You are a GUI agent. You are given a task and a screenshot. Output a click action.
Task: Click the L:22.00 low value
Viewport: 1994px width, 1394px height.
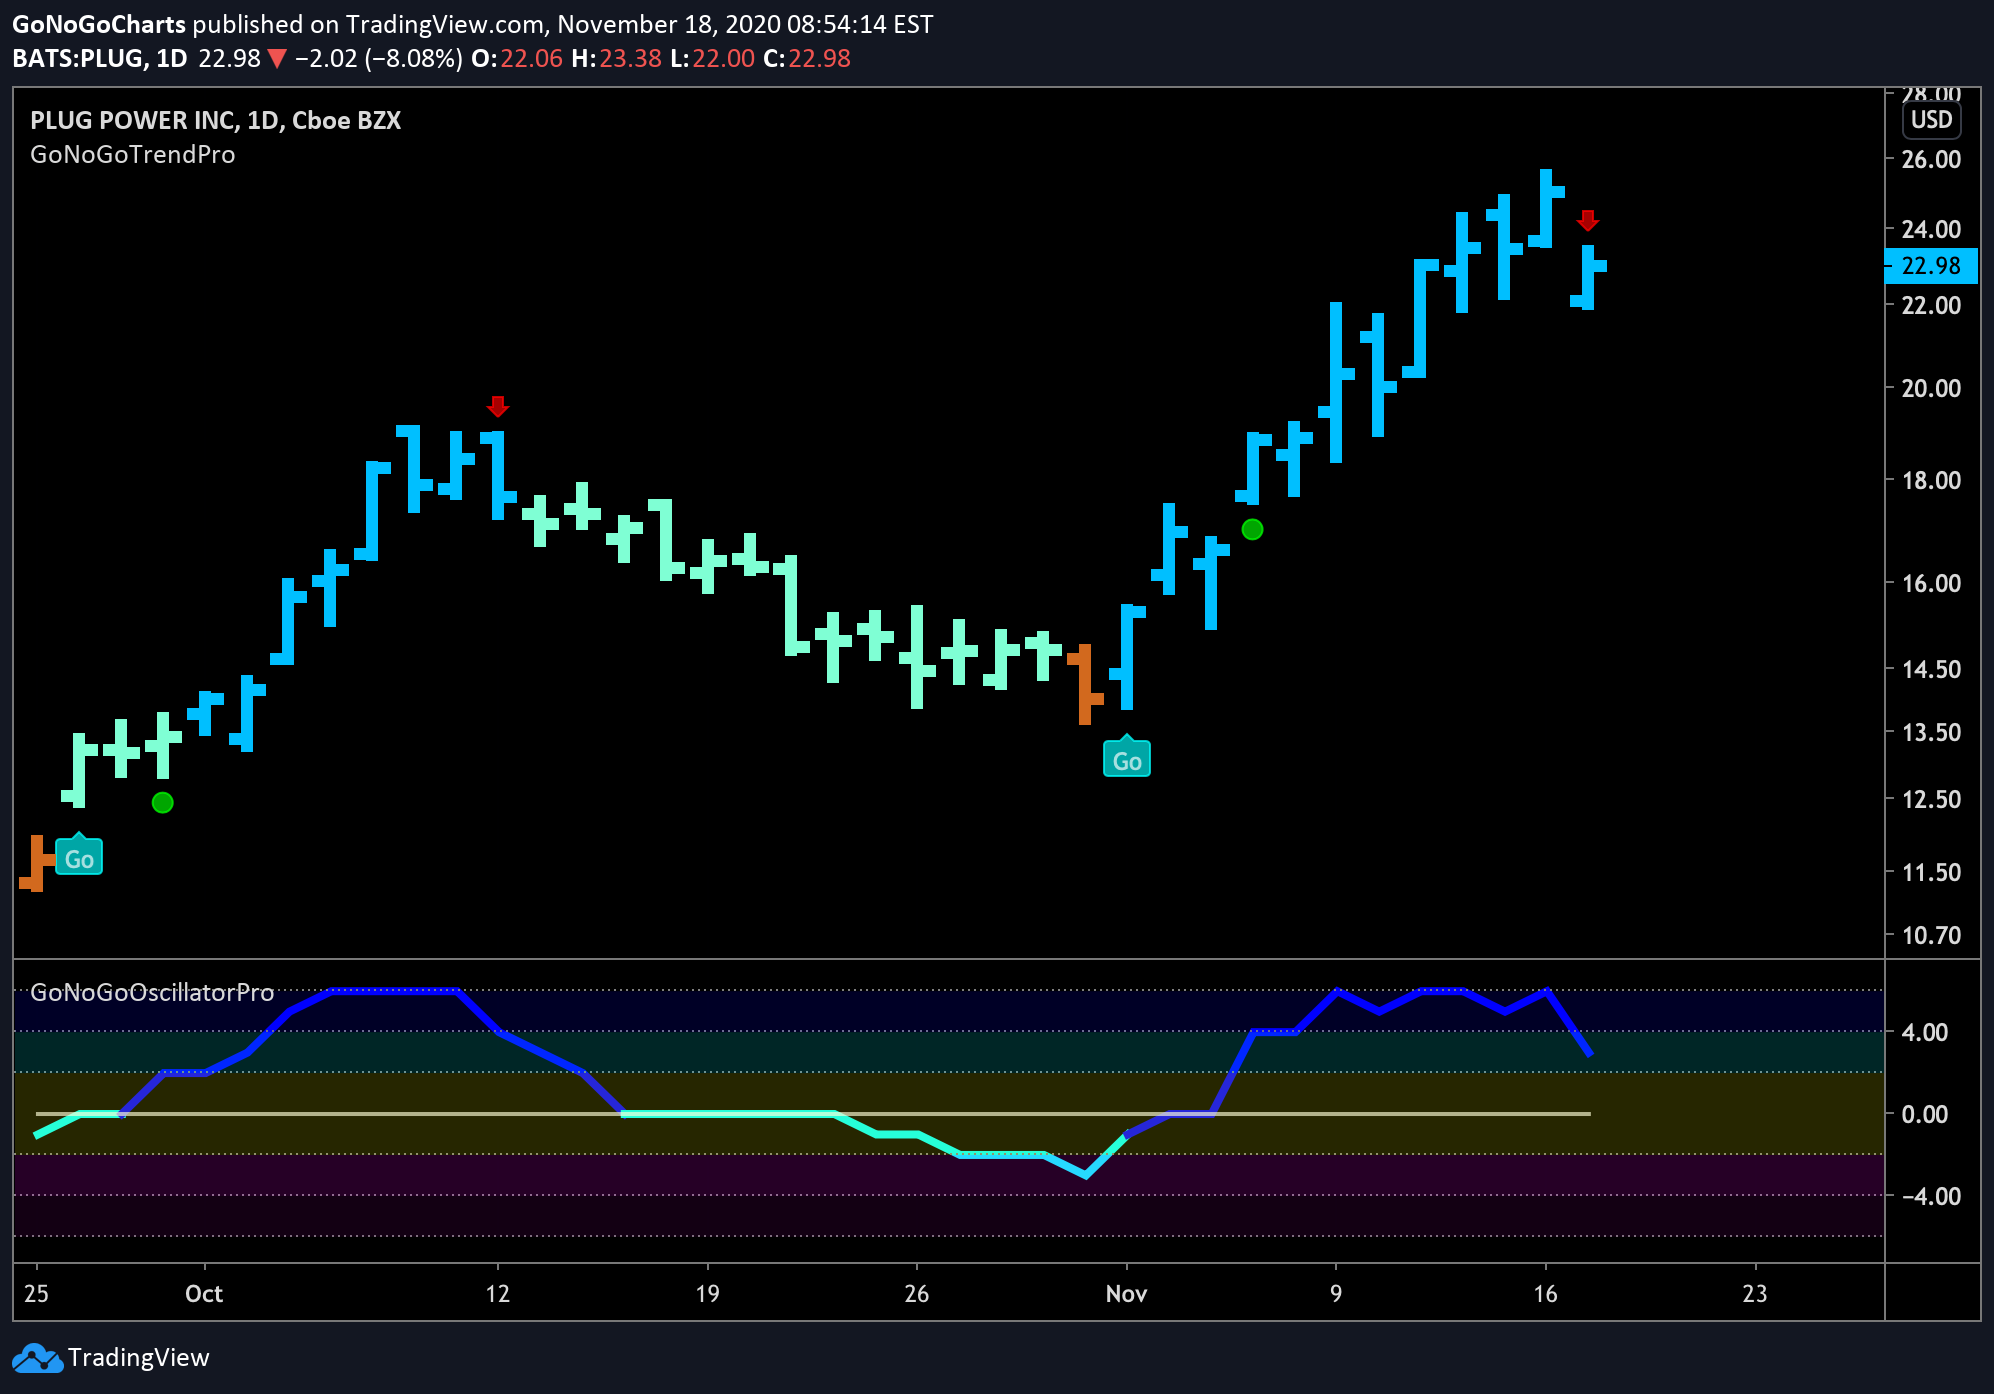pos(712,59)
